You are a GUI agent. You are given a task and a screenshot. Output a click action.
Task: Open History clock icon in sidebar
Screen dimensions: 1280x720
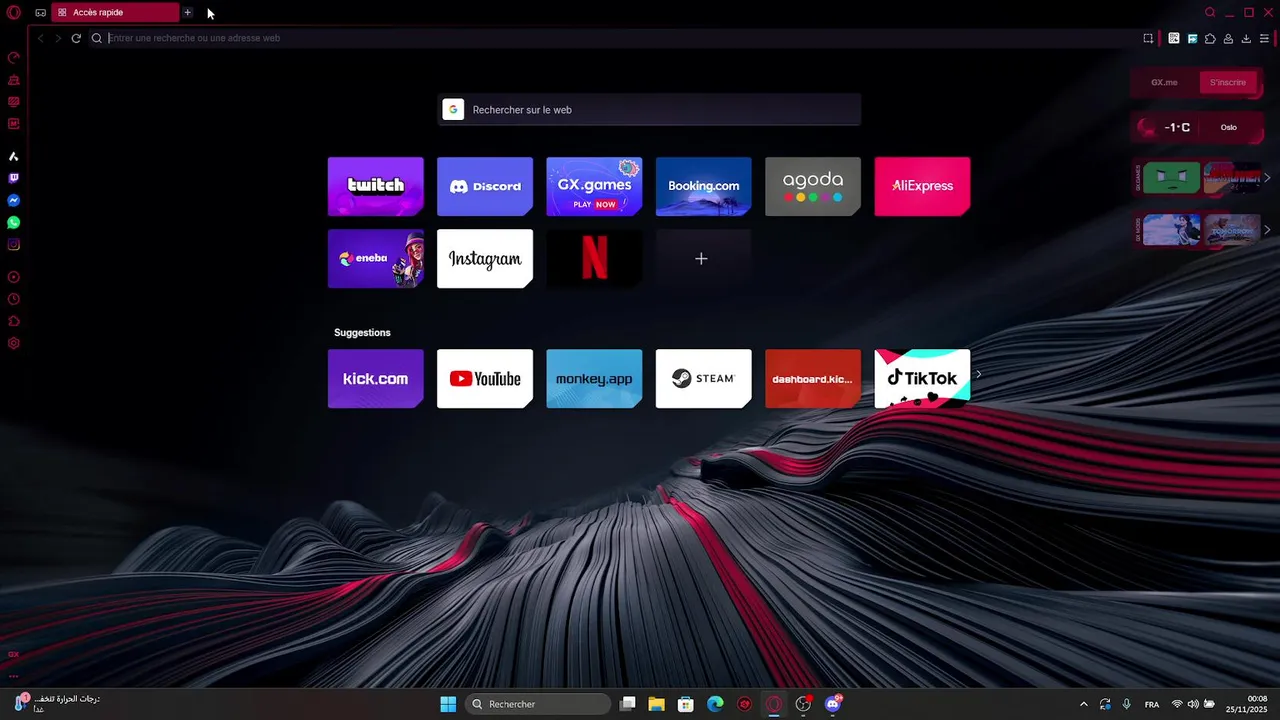coord(14,299)
